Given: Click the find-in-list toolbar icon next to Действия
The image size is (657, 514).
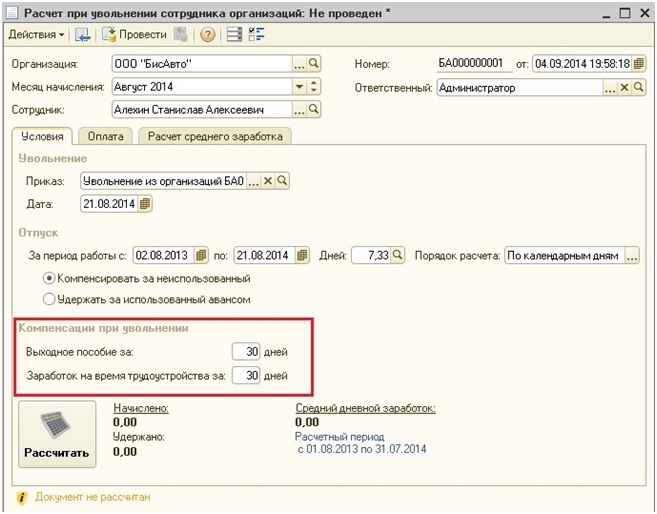Looking at the screenshot, I should coord(83,35).
